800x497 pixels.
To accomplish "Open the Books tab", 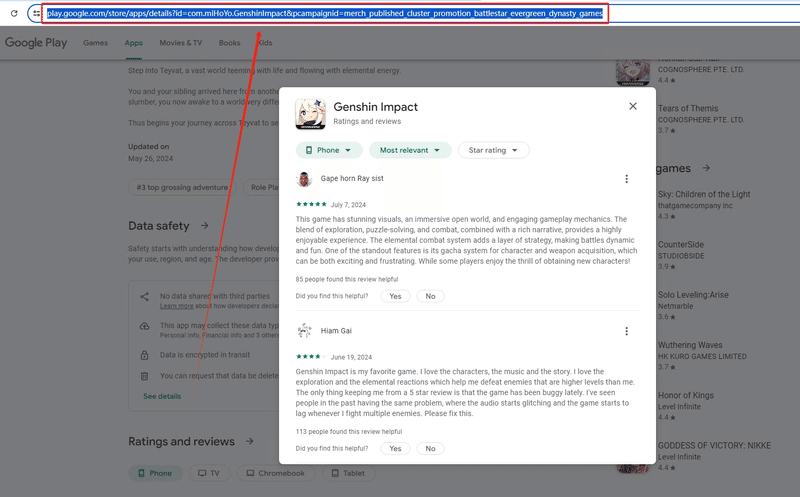I will (x=230, y=43).
